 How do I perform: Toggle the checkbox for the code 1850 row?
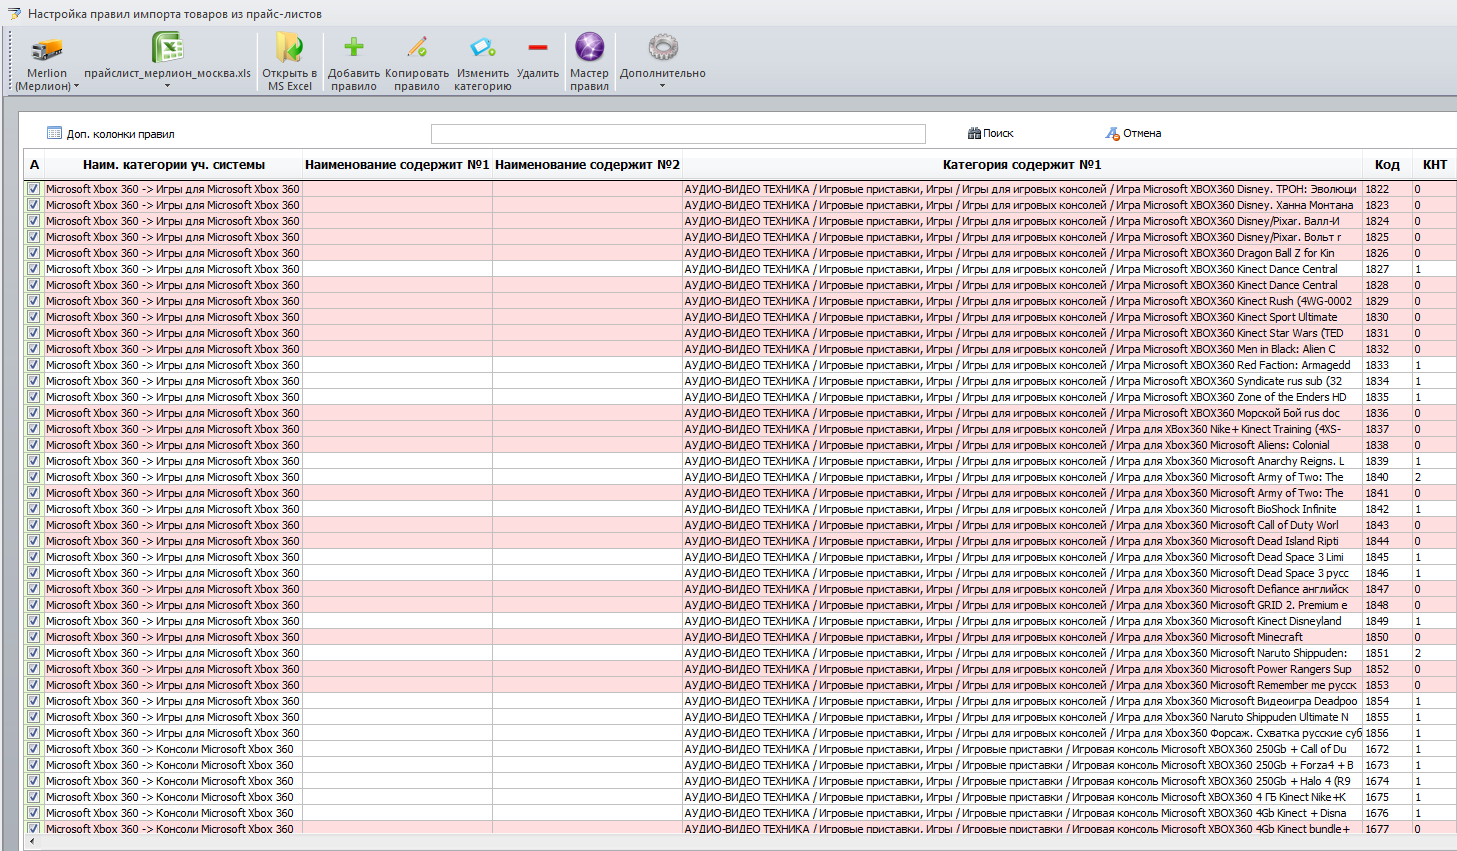pos(33,637)
